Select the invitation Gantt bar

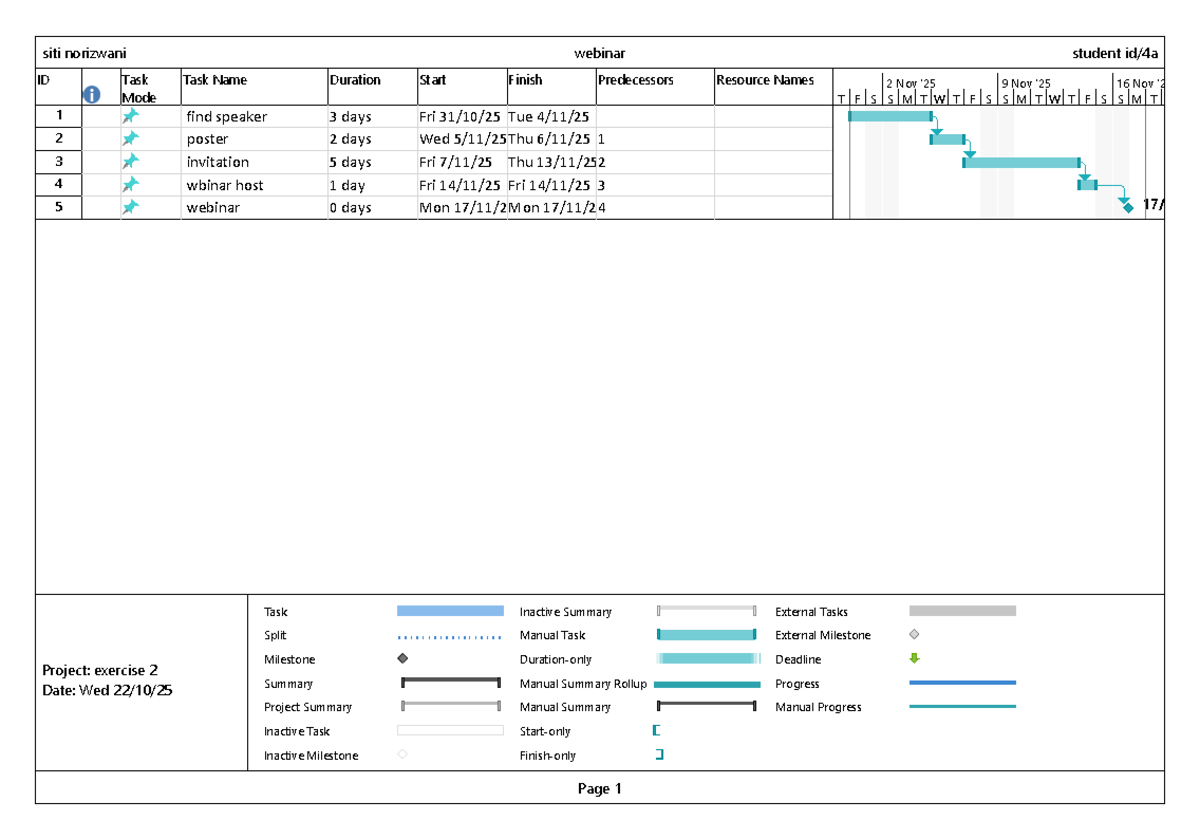[1022, 162]
